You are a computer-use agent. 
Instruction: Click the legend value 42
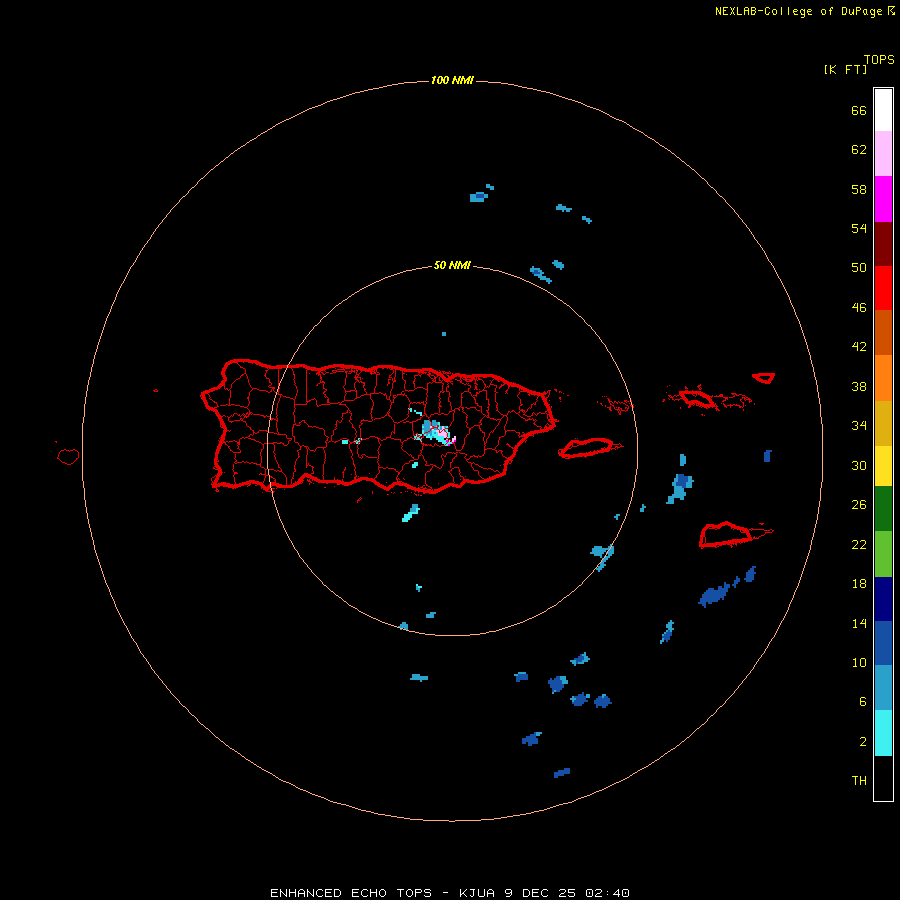click(859, 347)
